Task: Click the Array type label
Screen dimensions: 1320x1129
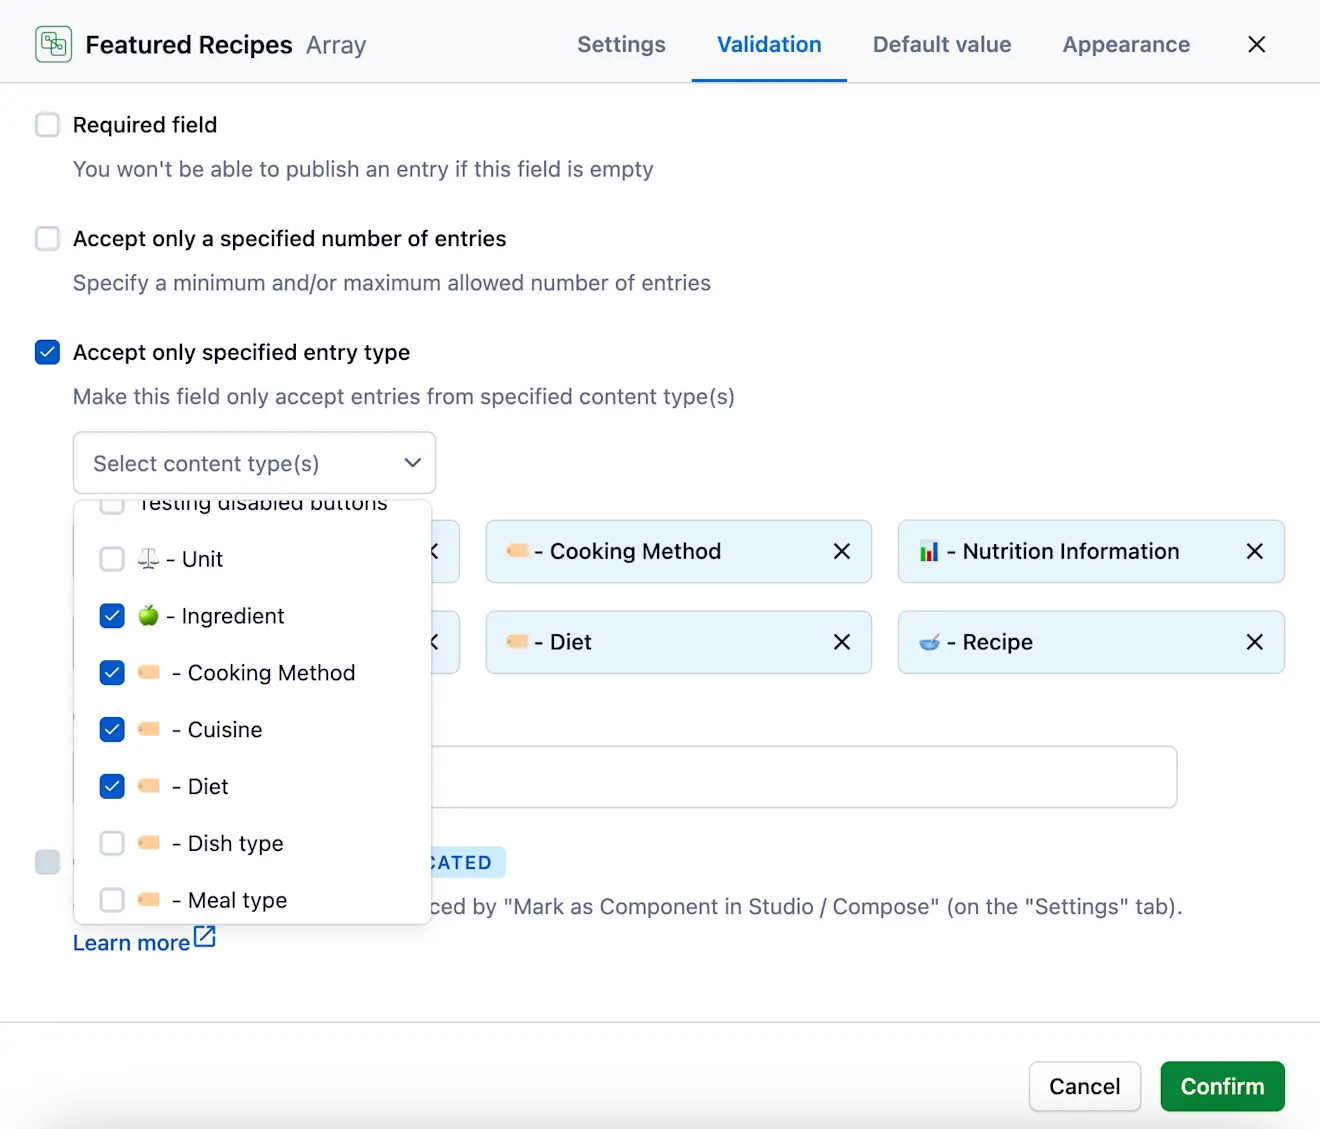Action: [336, 46]
